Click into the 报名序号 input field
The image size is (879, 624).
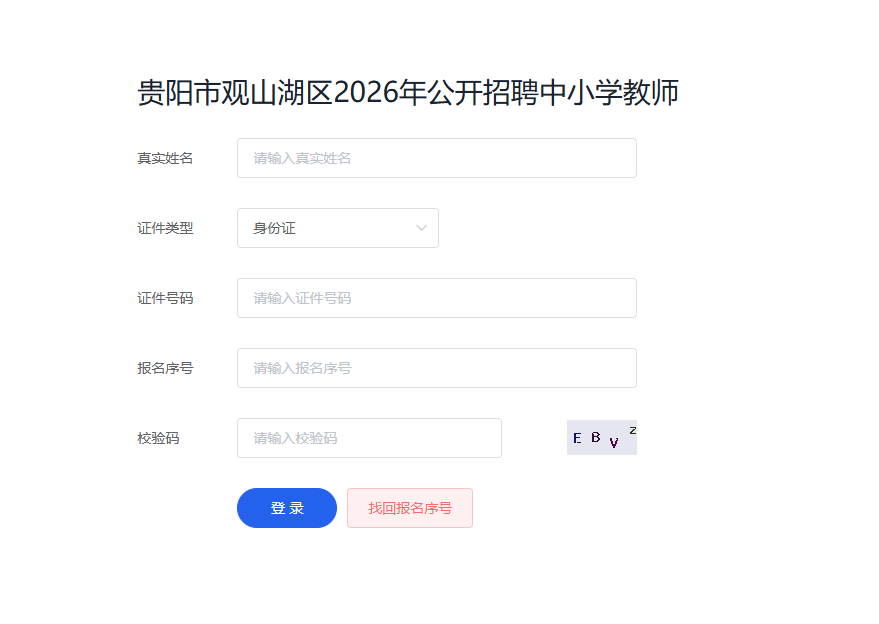pos(436,368)
